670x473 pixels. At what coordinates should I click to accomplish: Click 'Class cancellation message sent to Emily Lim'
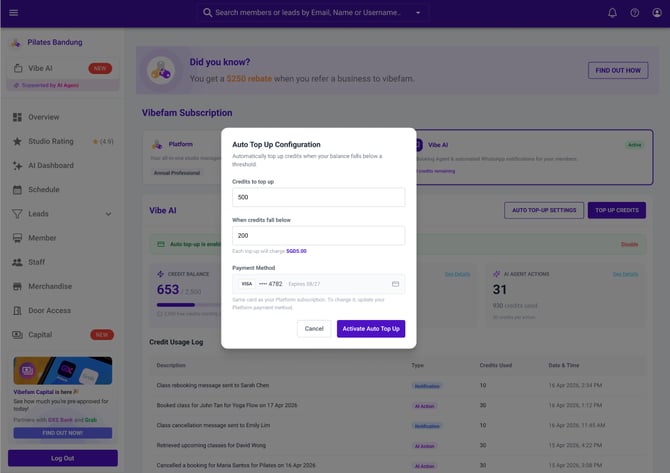213,426
